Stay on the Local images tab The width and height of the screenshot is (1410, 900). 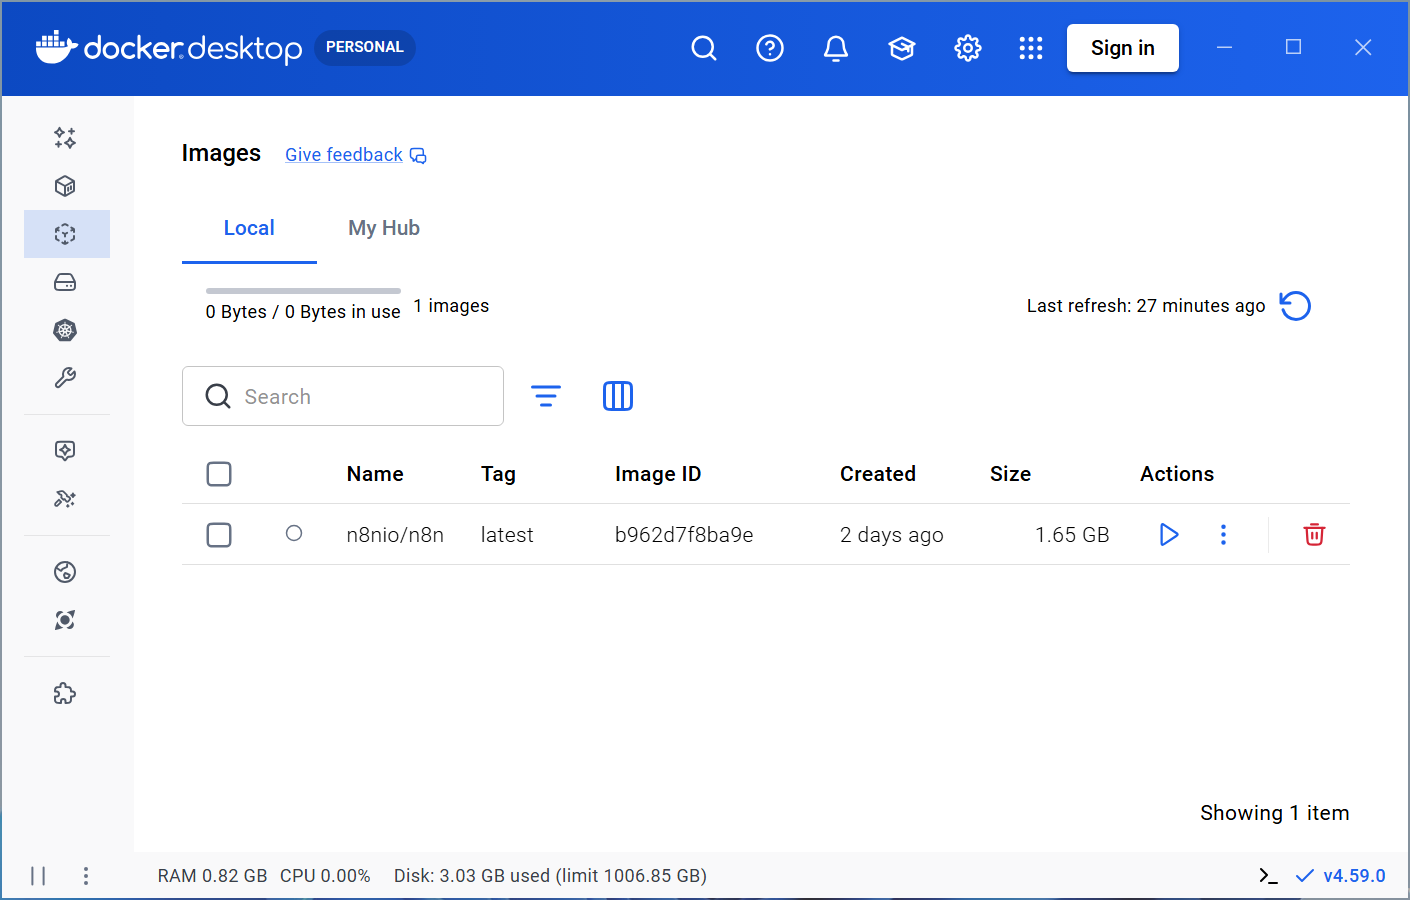coord(249,227)
